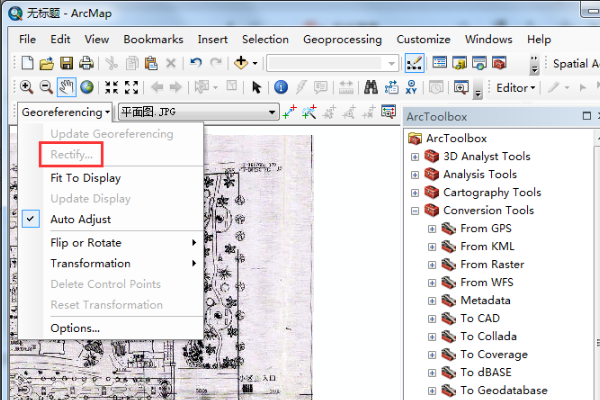Open the Customize menu
Viewport: 600px width, 400px height.
pyautogui.click(x=423, y=39)
